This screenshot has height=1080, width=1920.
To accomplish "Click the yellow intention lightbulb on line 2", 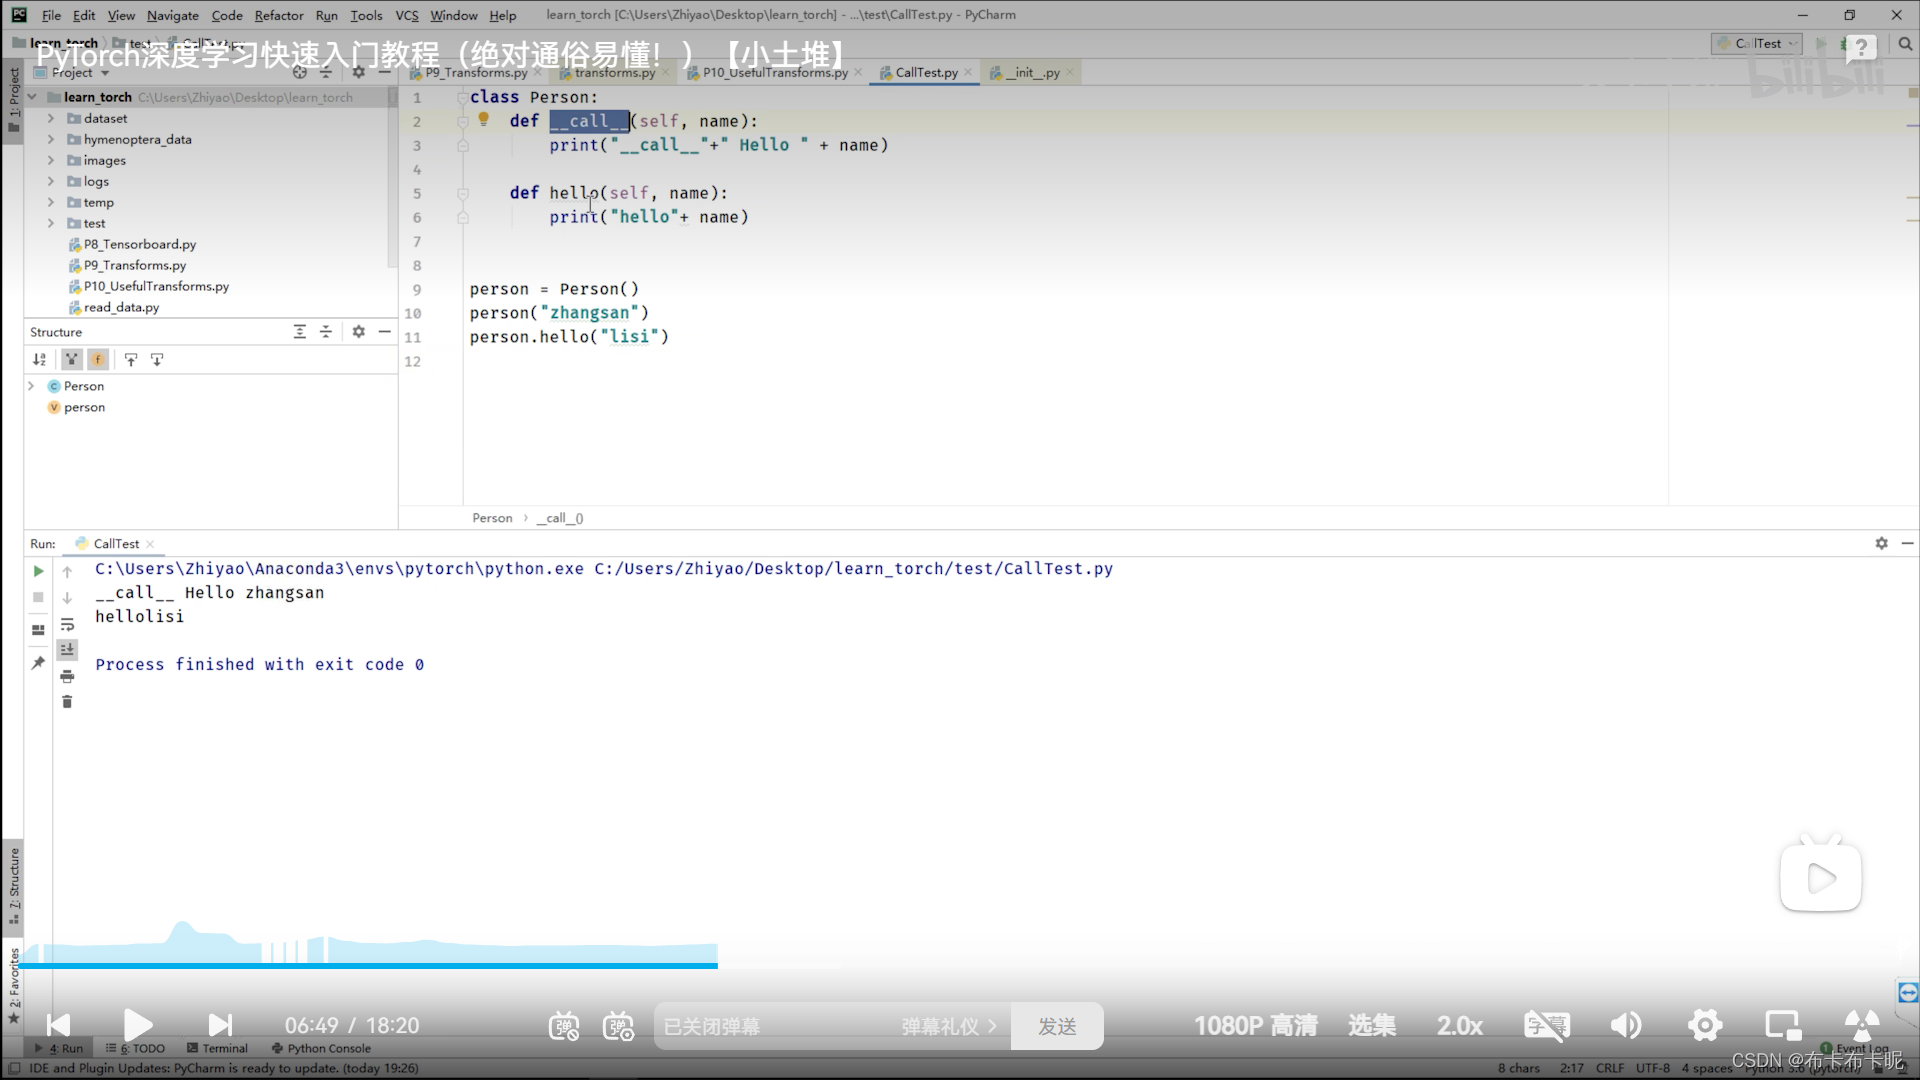I will pyautogui.click(x=484, y=119).
